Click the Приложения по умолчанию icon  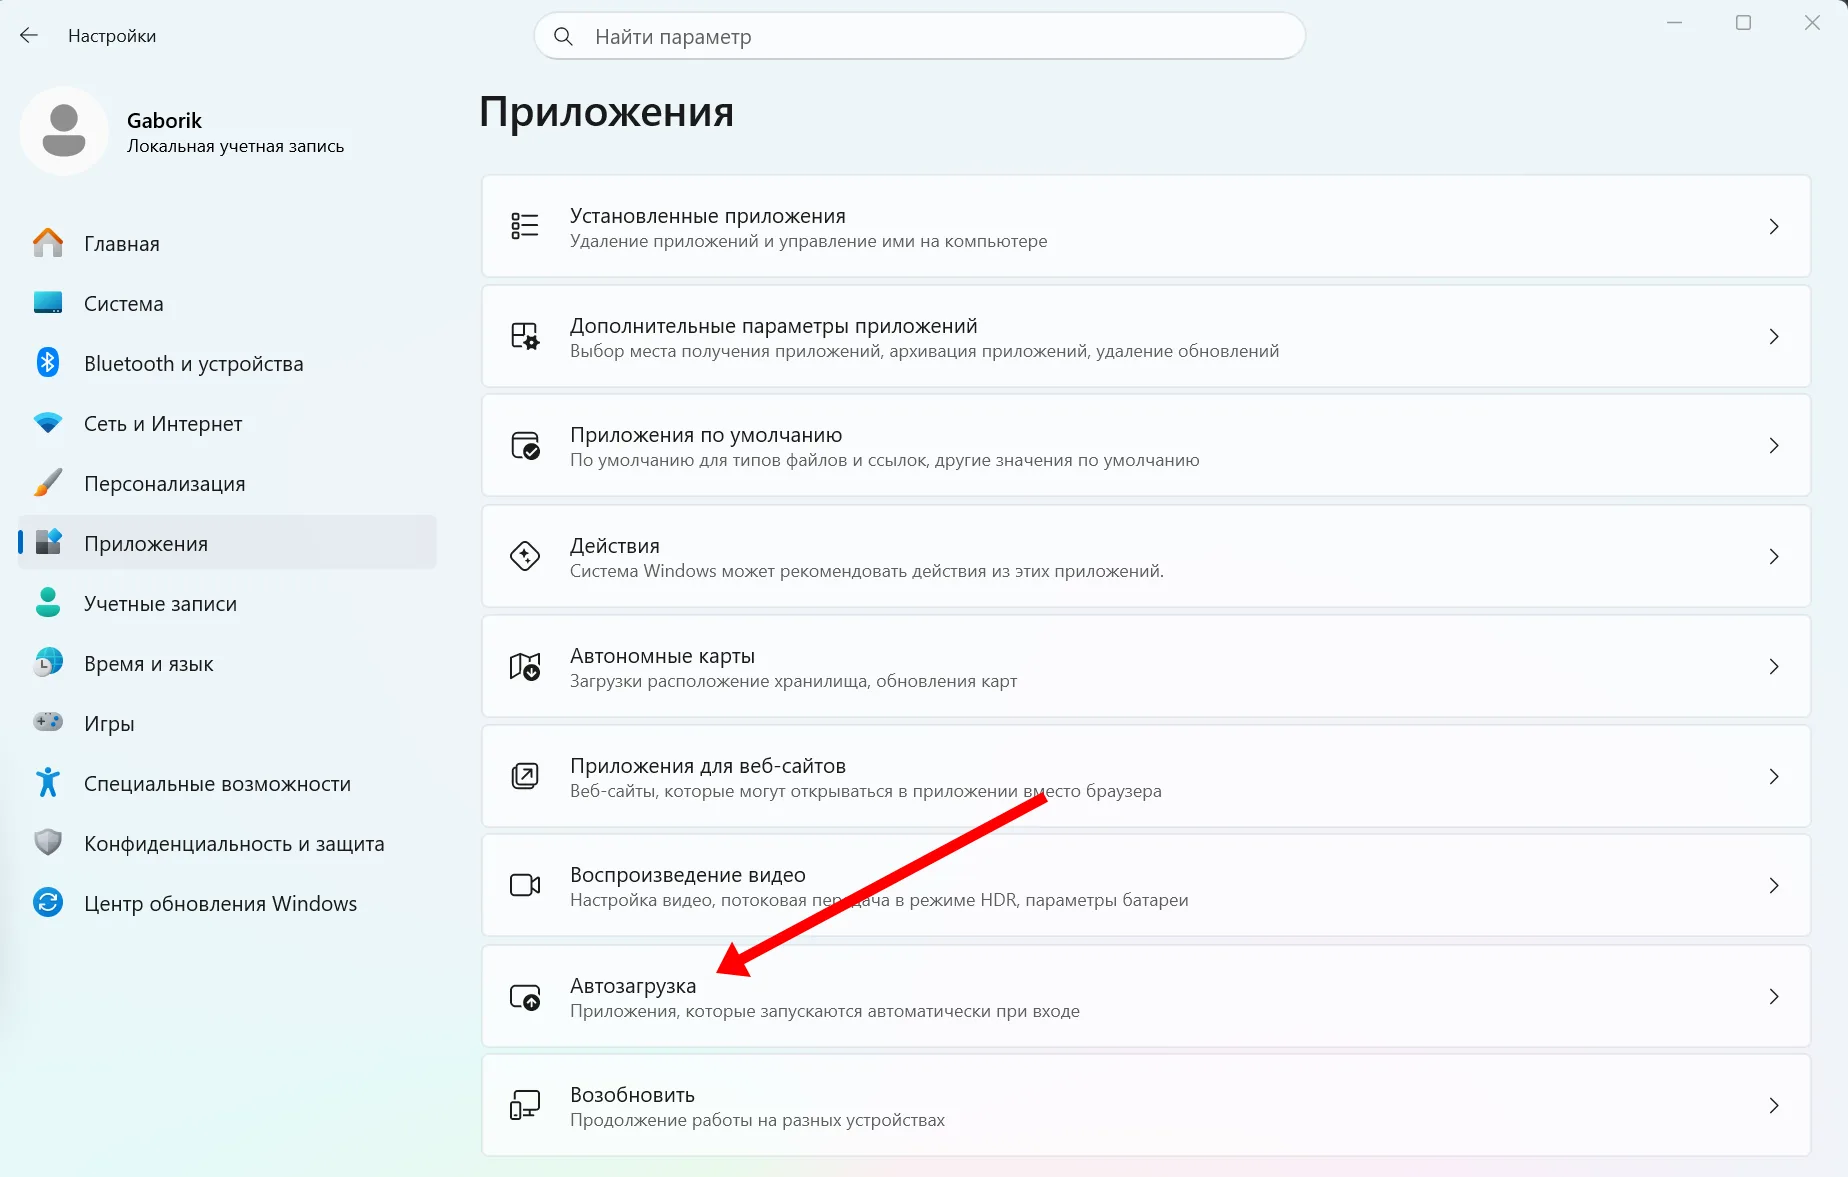point(525,445)
